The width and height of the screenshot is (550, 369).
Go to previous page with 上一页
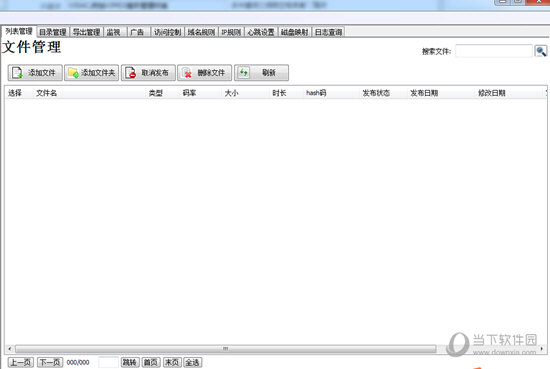[x=21, y=362]
